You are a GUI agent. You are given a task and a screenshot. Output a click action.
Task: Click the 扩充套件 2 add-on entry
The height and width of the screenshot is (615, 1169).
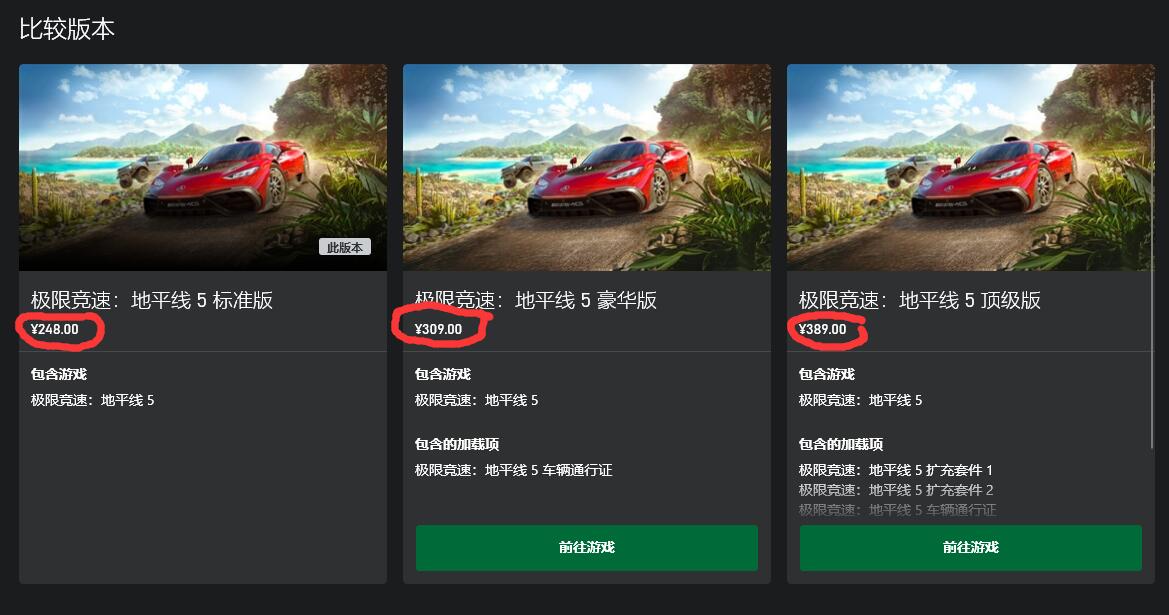895,491
